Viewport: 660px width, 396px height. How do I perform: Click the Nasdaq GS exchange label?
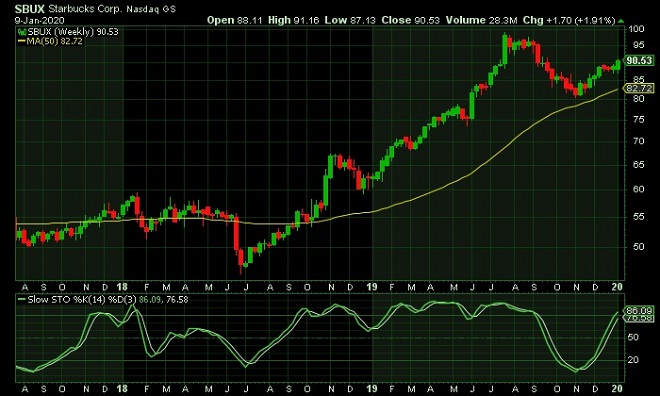pyautogui.click(x=151, y=9)
